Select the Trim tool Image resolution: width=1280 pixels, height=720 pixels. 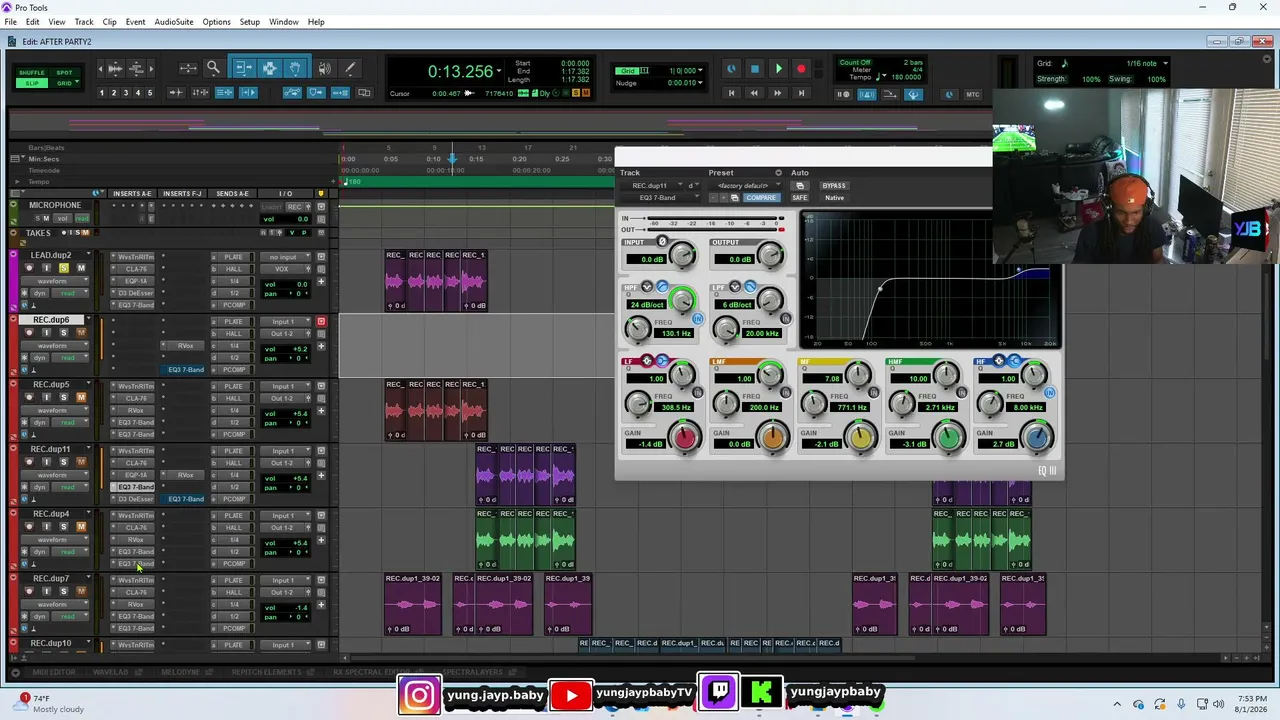coord(243,68)
